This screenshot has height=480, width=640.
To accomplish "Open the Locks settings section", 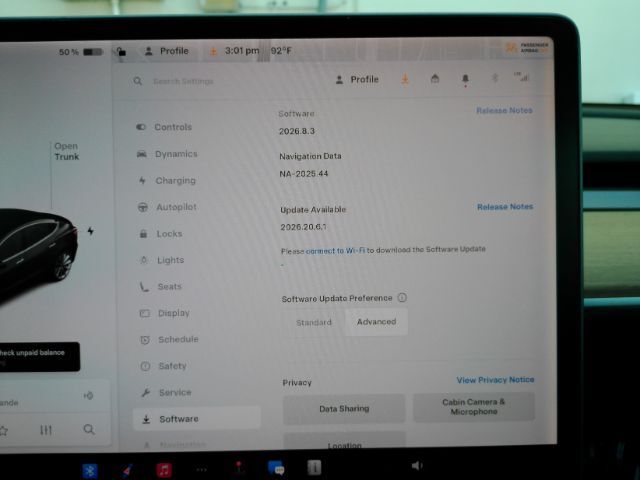I will pyautogui.click(x=161, y=234).
